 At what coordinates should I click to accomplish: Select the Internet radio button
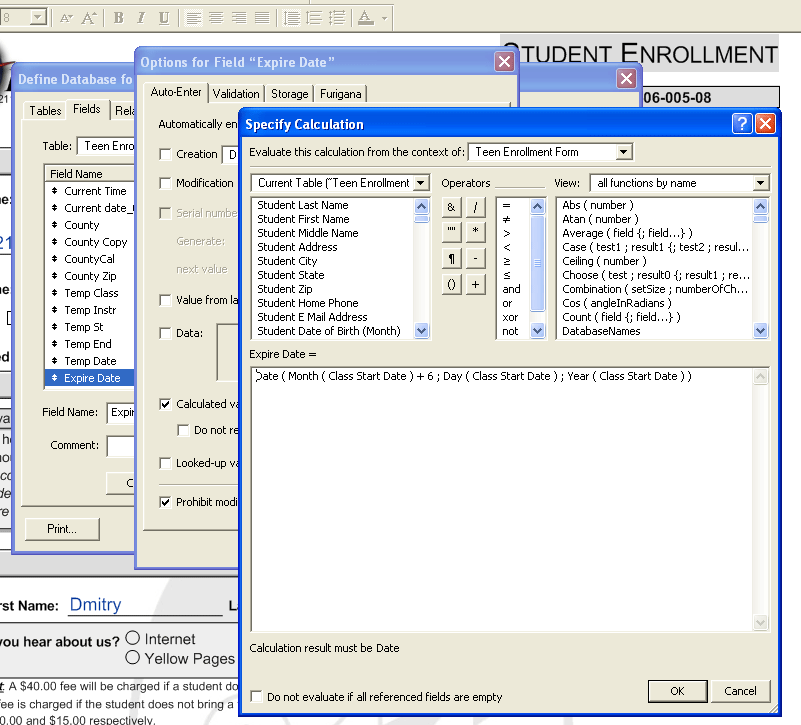[133, 639]
